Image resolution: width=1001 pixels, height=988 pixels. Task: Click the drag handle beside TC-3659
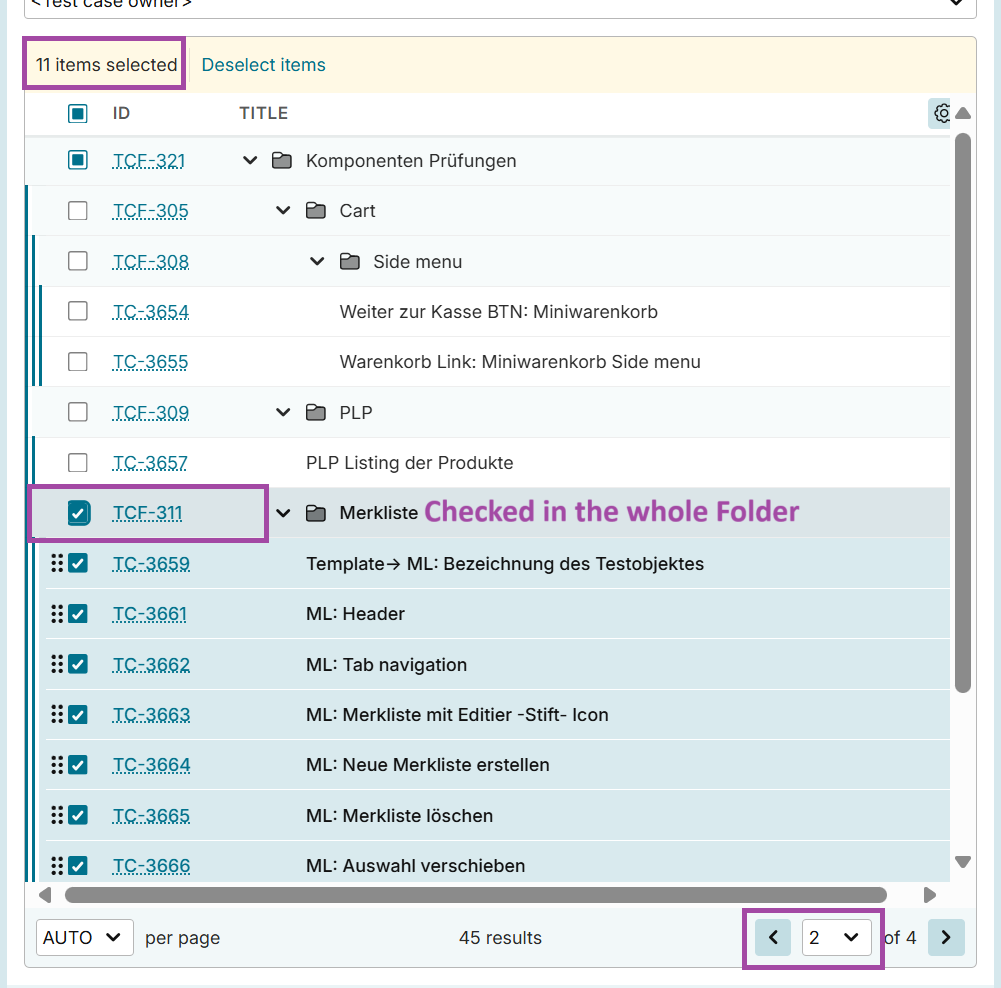57,563
